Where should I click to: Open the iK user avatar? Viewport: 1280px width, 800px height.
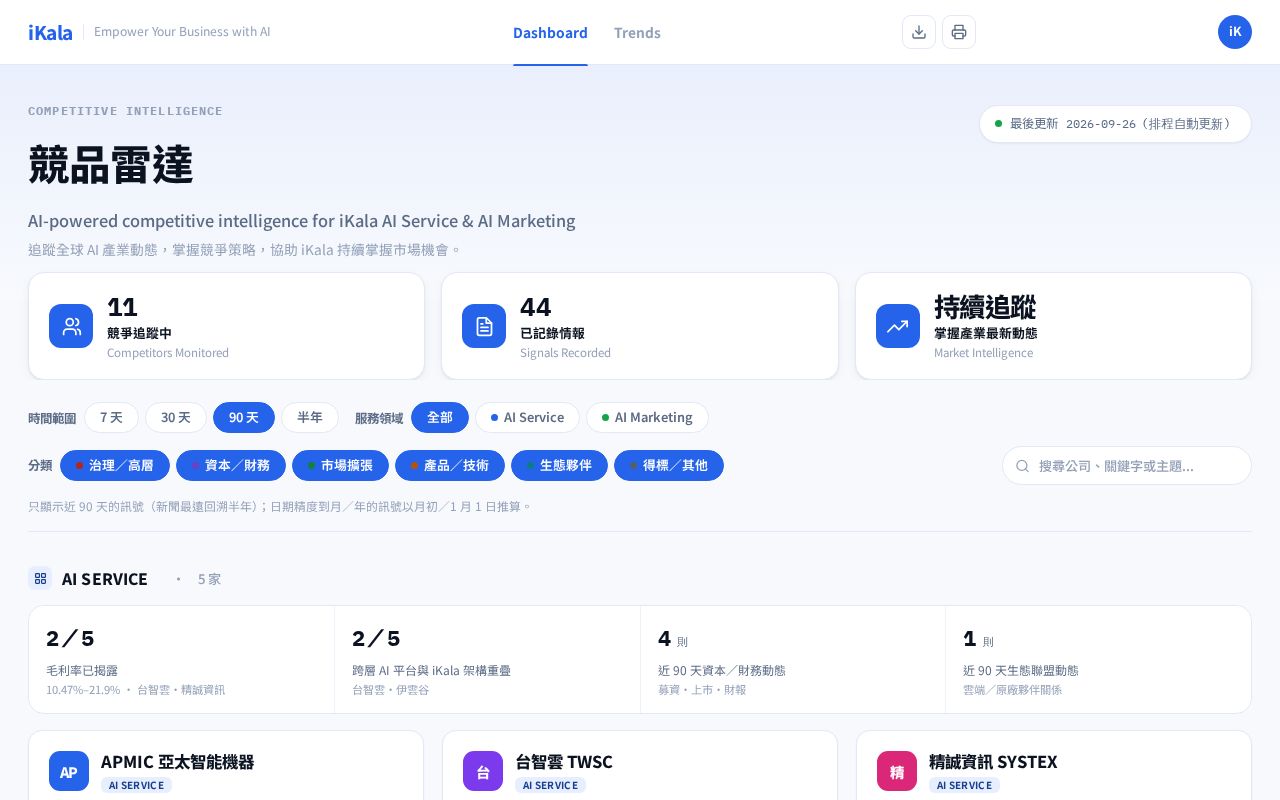tap(1235, 32)
